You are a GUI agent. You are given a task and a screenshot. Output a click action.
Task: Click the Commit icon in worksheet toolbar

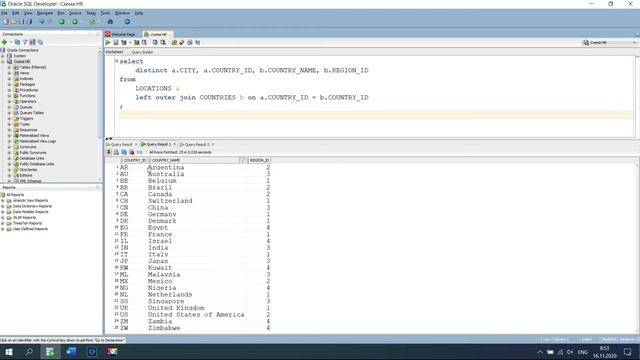(x=155, y=42)
